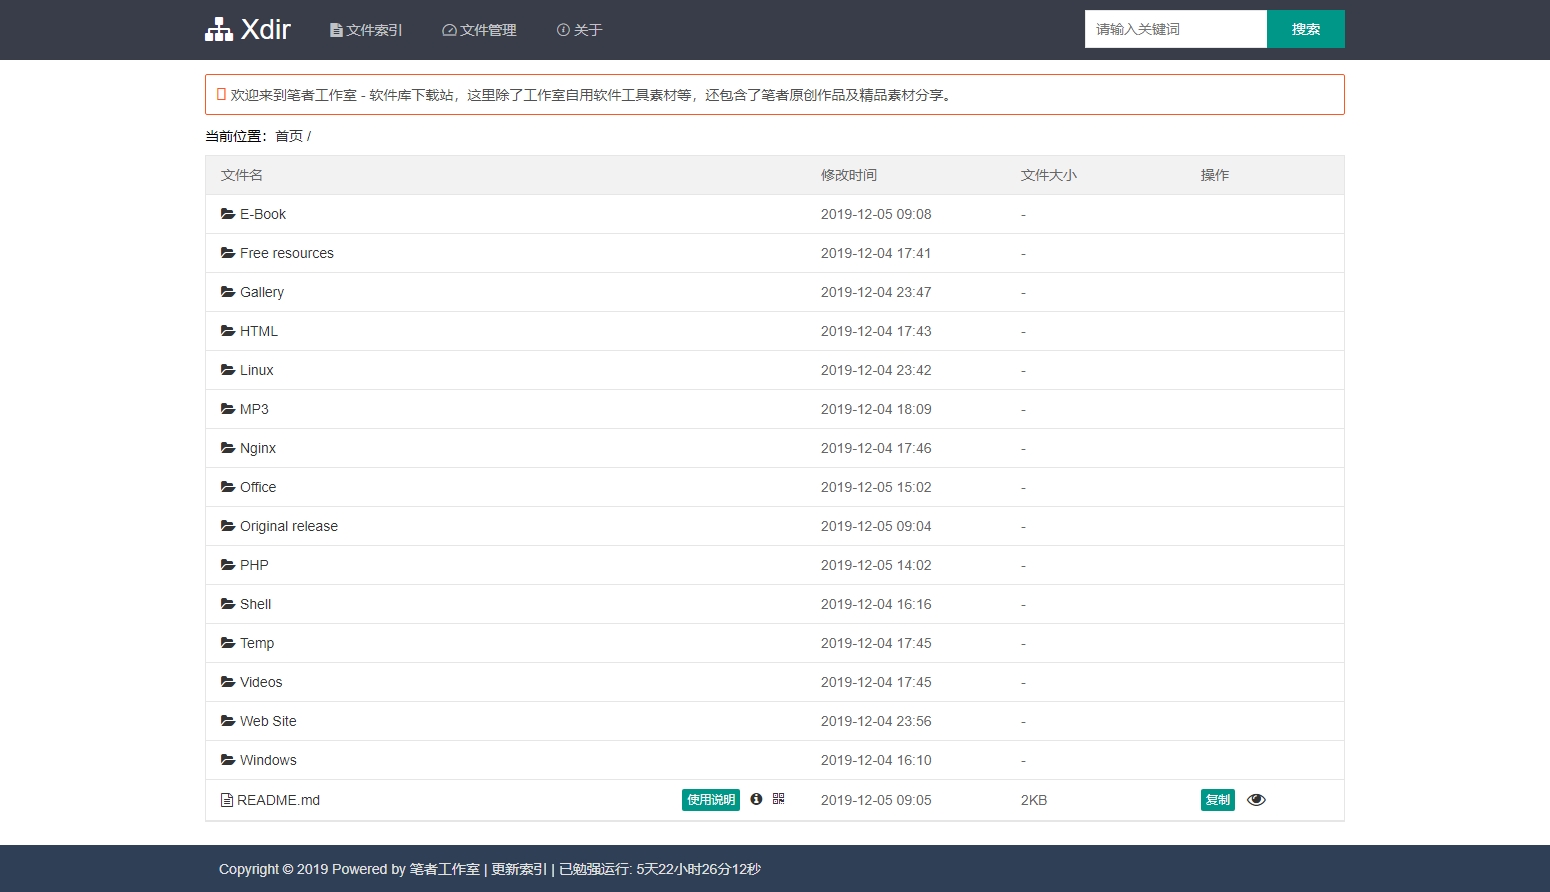Image resolution: width=1550 pixels, height=892 pixels.
Task: Open the PHP folder link
Action: (254, 565)
